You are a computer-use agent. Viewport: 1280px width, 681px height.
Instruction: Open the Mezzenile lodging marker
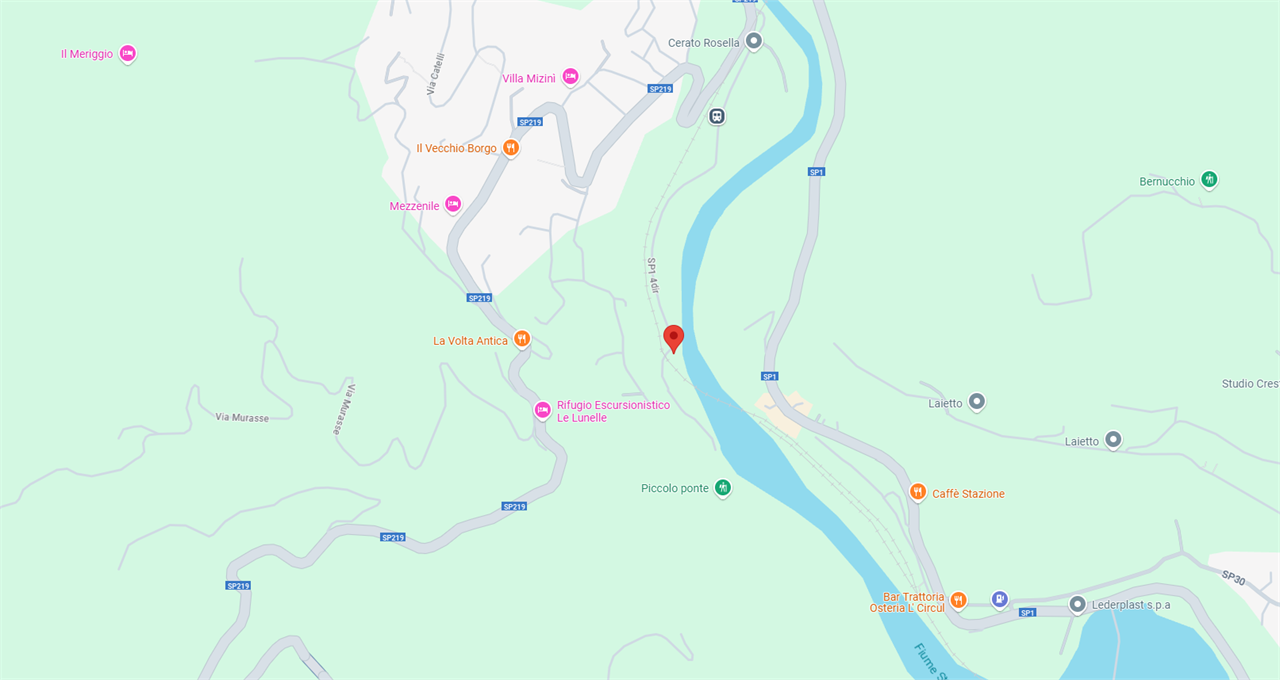(452, 205)
